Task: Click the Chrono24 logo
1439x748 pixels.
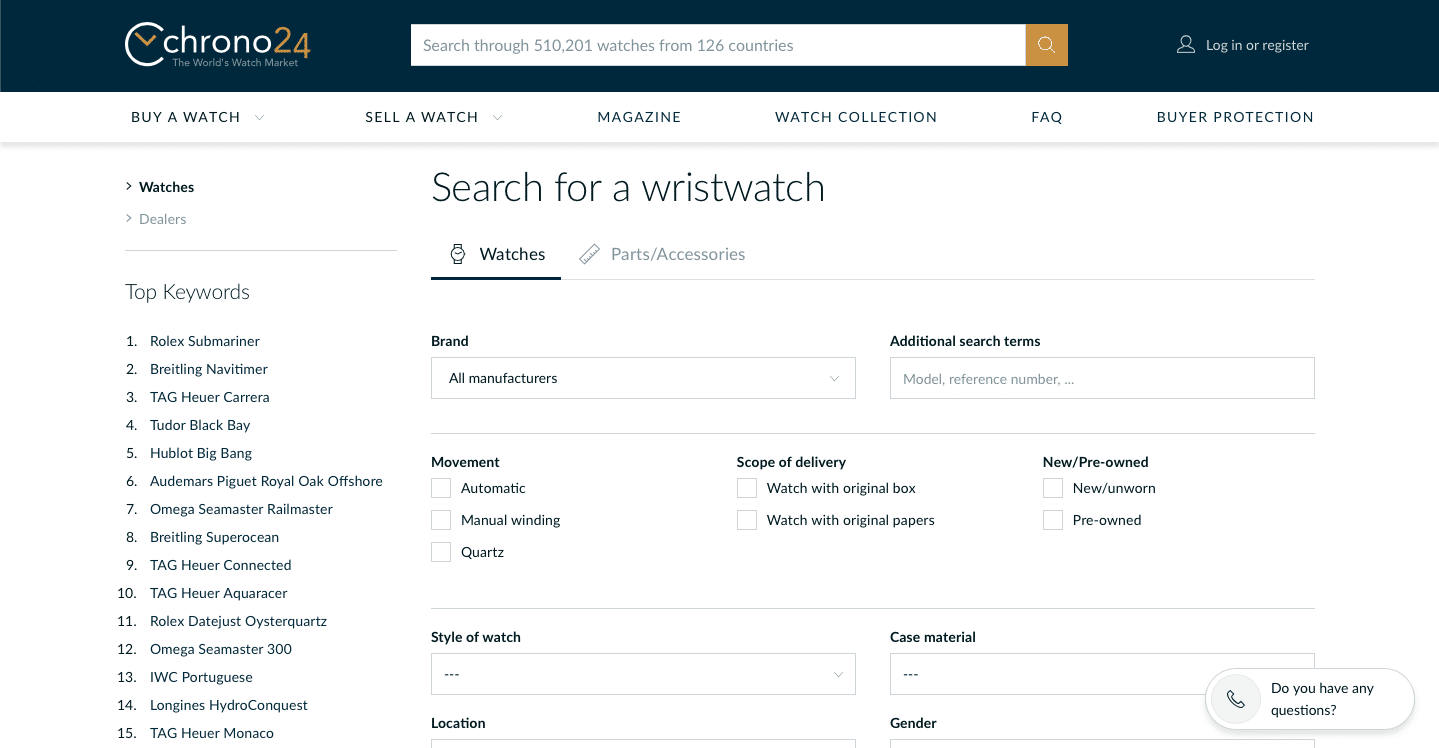Action: coord(217,45)
